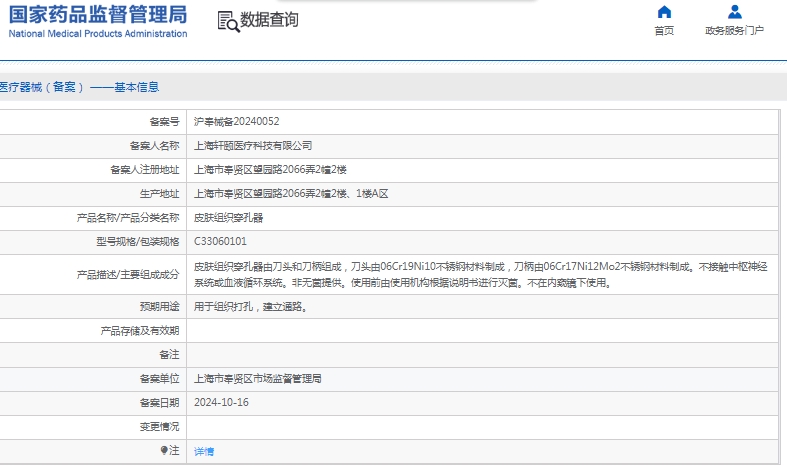Click the 国家药品监督管理局 logo
The height and width of the screenshot is (470, 787).
(98, 15)
